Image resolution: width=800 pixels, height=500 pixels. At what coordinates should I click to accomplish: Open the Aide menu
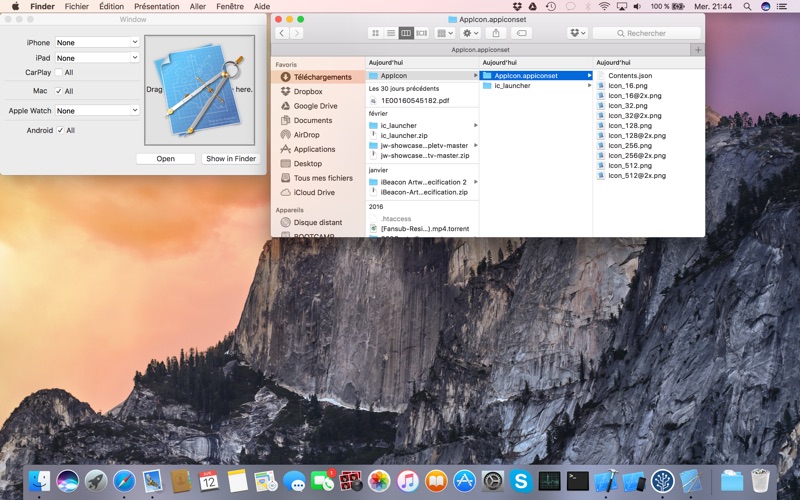[x=262, y=6]
